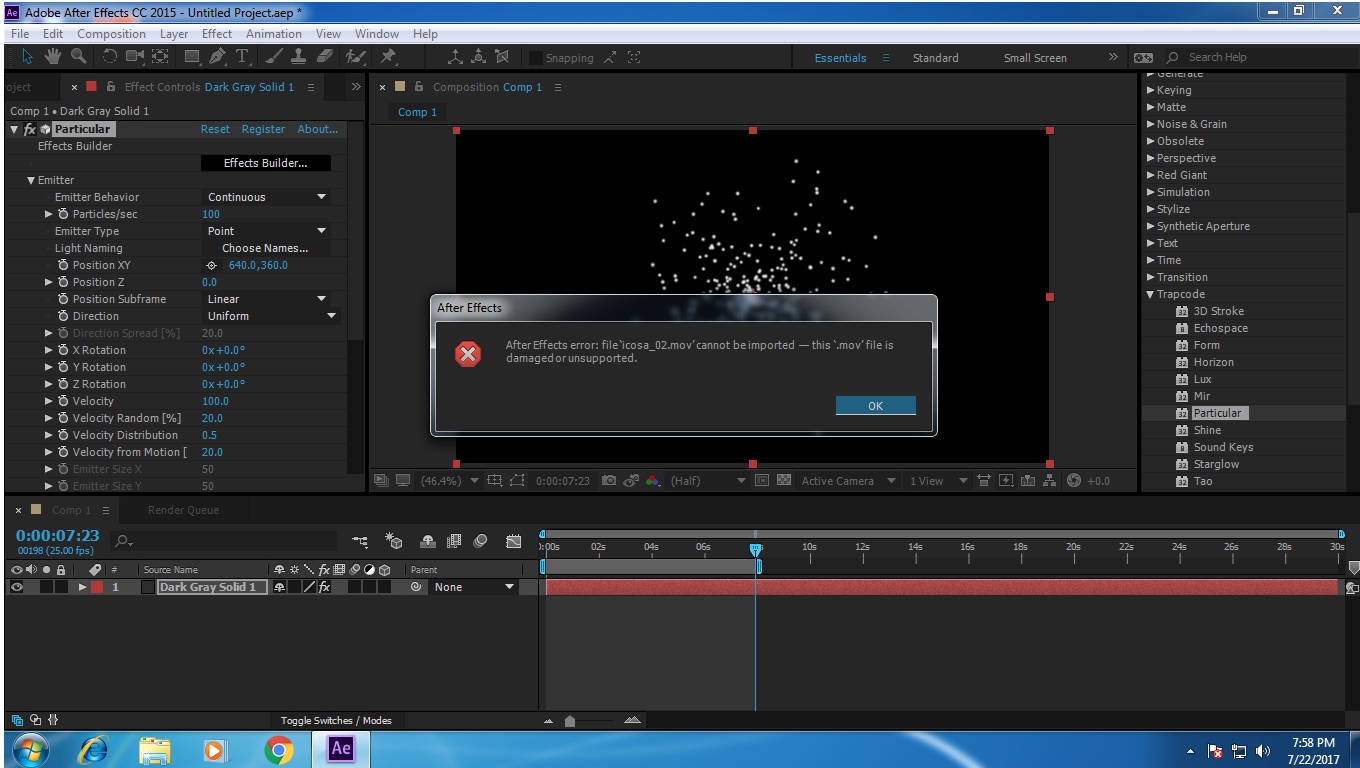Open Emitter Type Point dropdown
Screen dimensions: 1360x768
tap(266, 231)
